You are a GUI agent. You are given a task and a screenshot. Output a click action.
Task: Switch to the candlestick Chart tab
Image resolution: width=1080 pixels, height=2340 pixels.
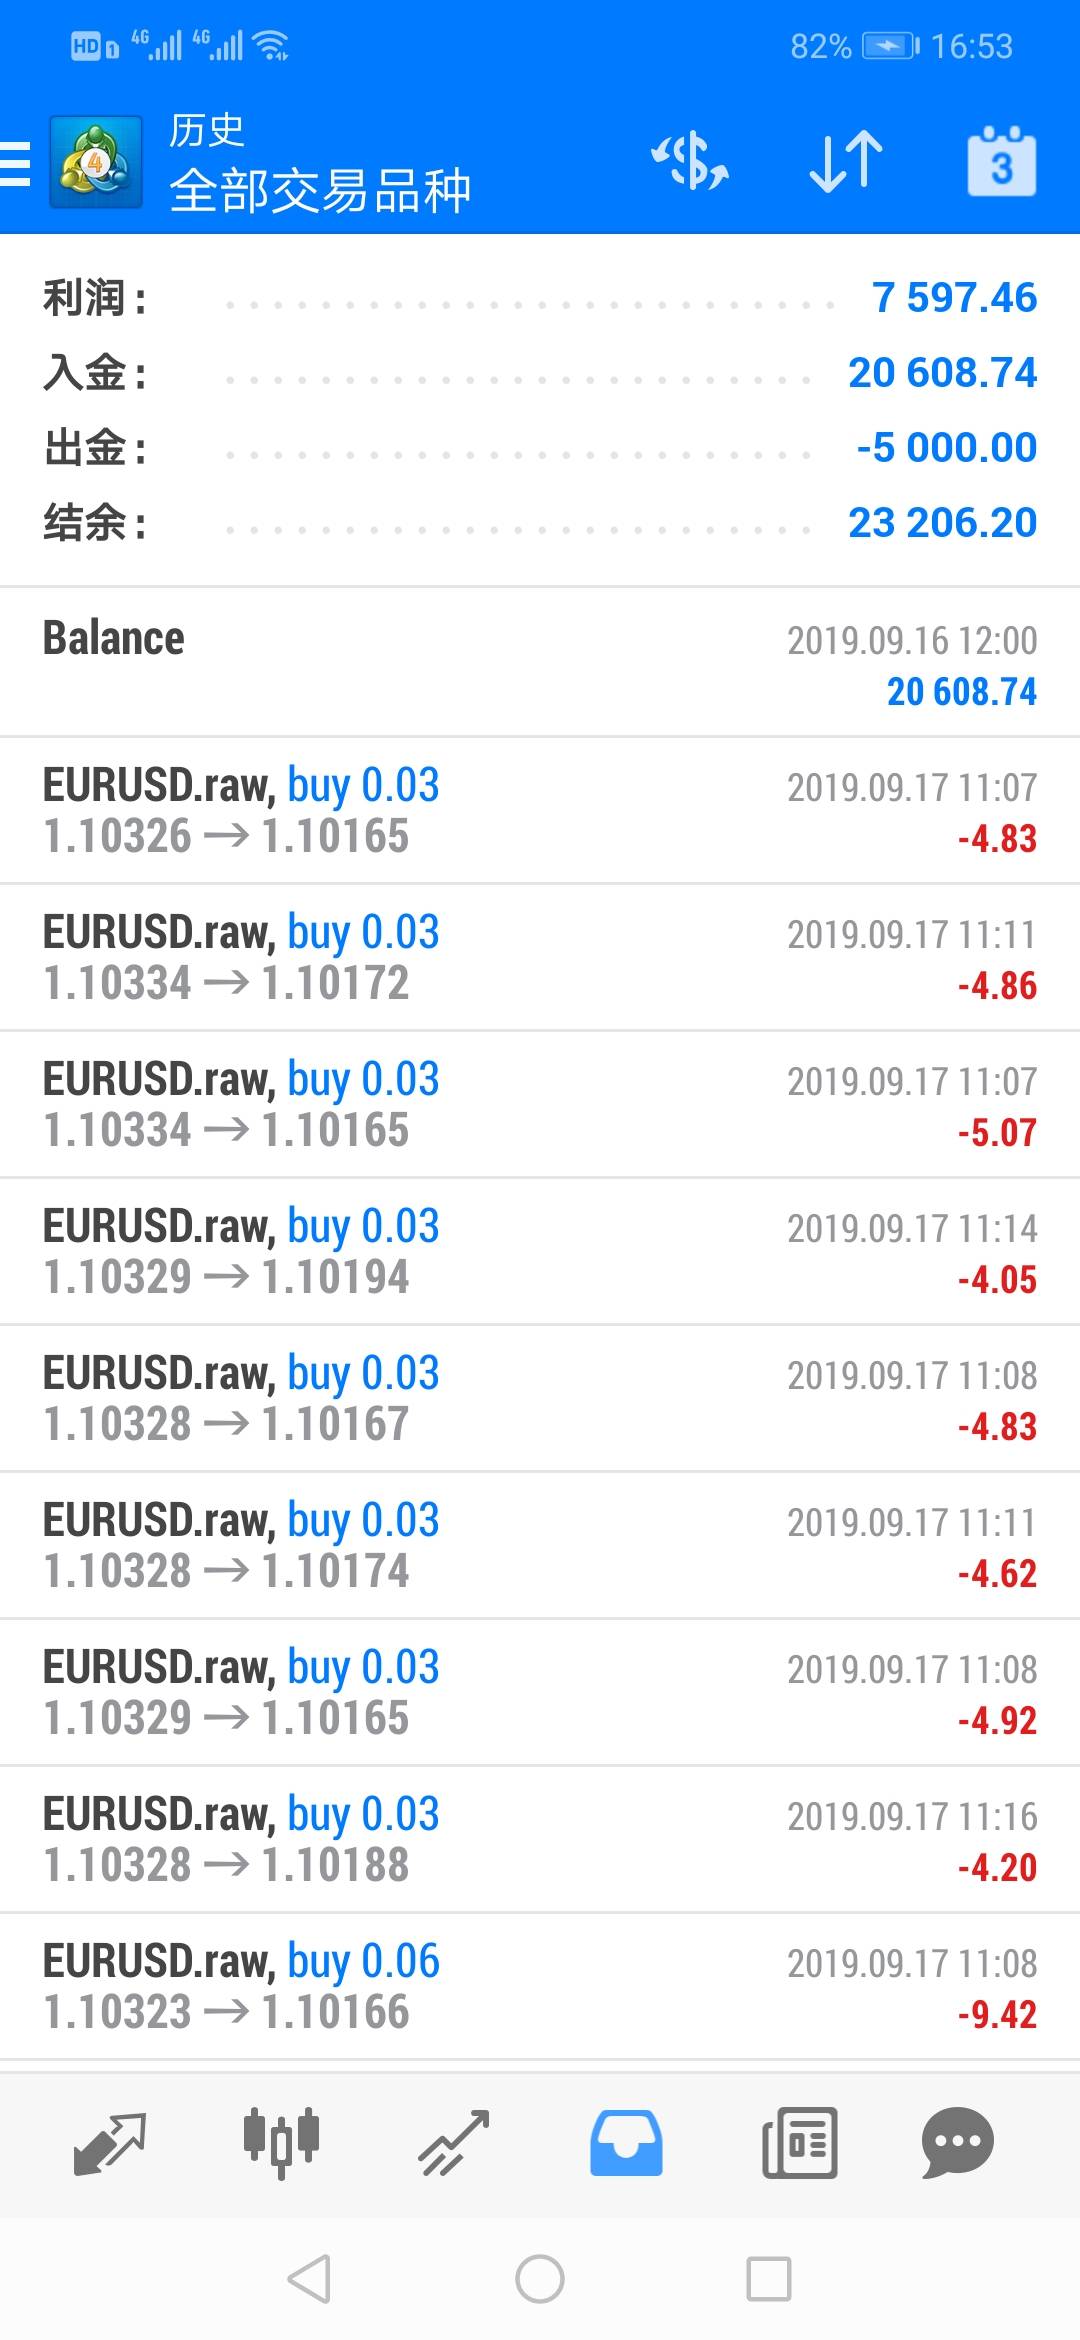click(282, 2143)
